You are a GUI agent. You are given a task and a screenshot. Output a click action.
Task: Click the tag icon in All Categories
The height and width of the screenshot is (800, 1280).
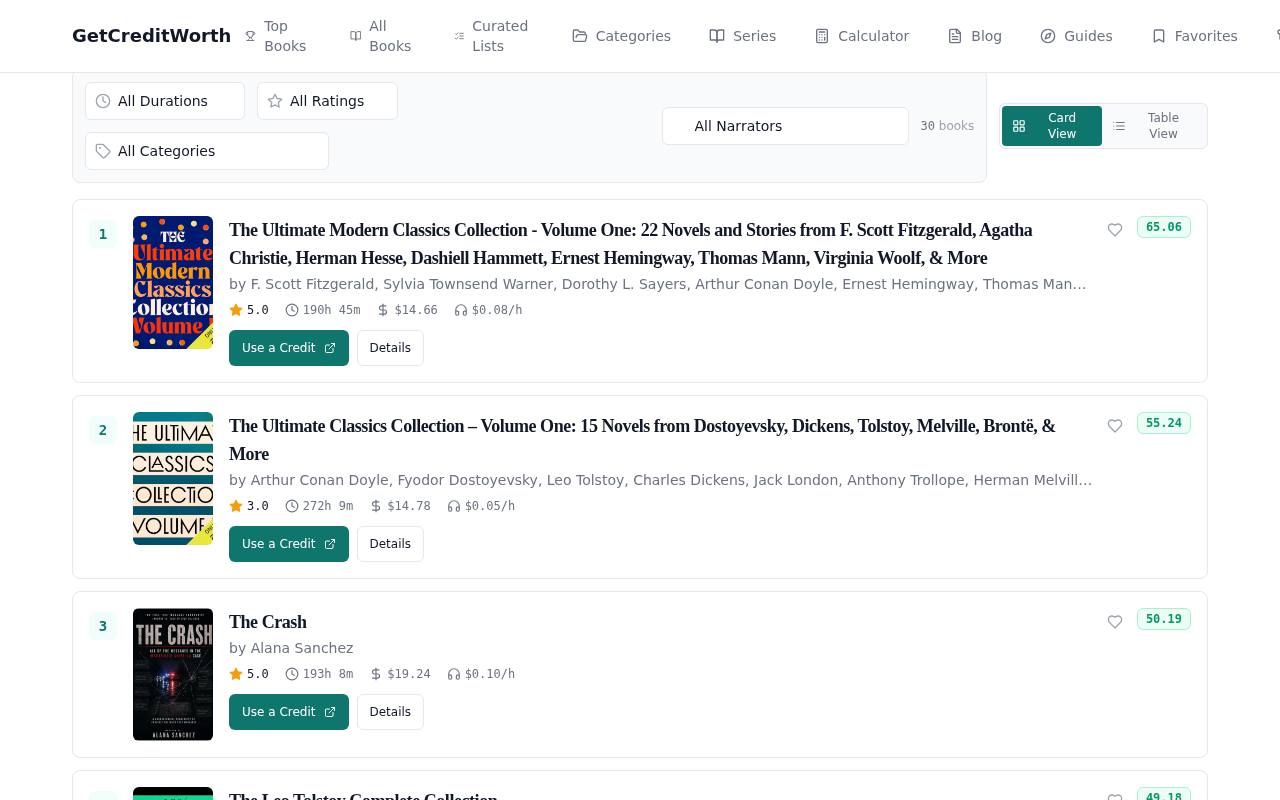pyautogui.click(x=103, y=151)
